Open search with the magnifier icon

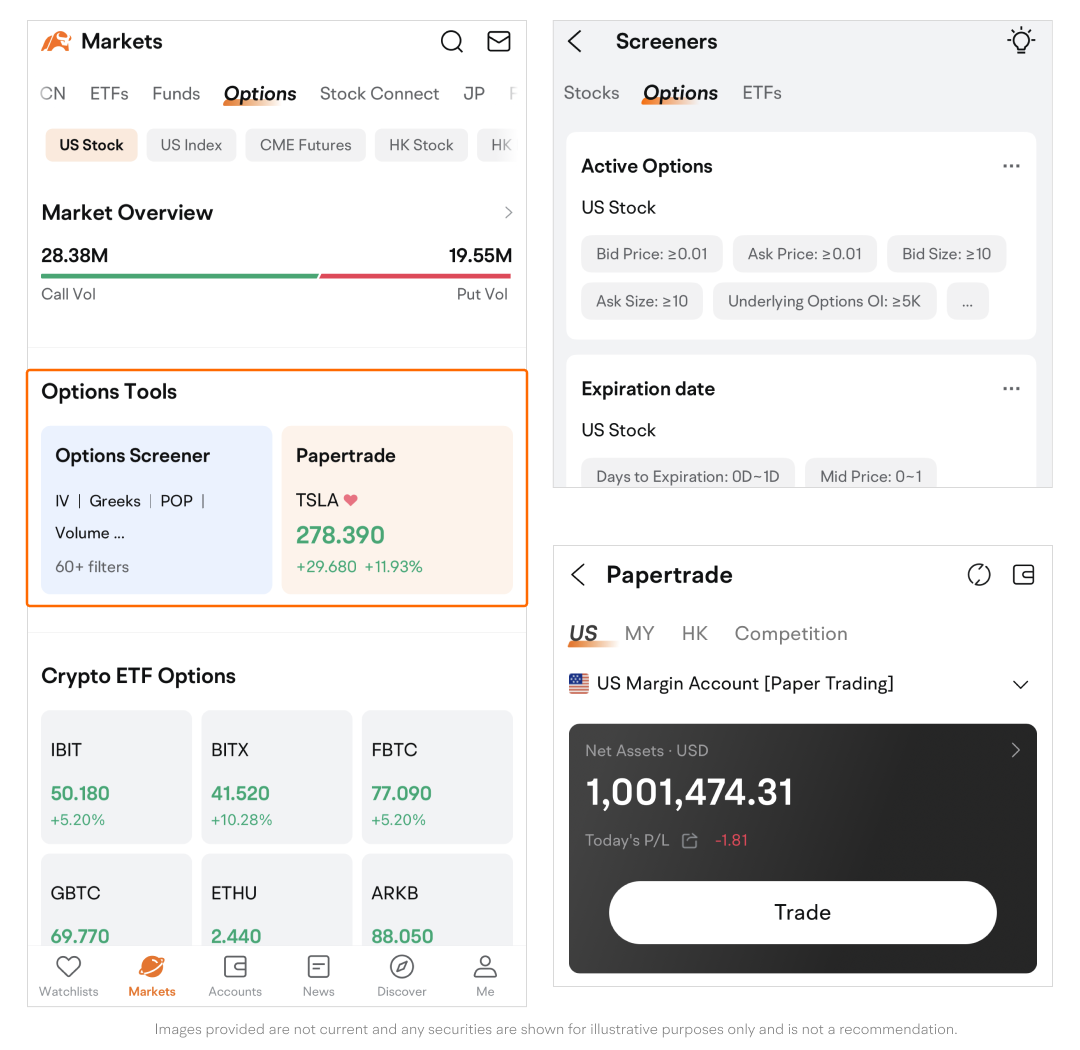tap(452, 42)
